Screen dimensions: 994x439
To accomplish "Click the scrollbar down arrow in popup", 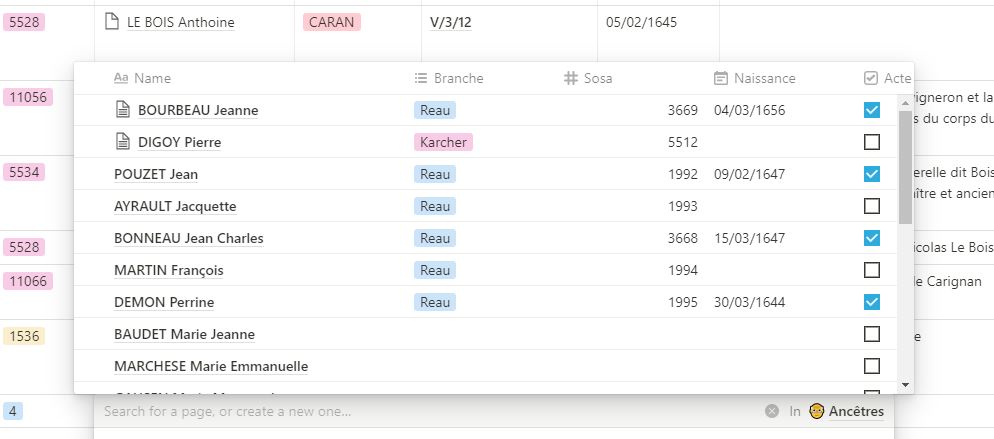I will [x=905, y=385].
